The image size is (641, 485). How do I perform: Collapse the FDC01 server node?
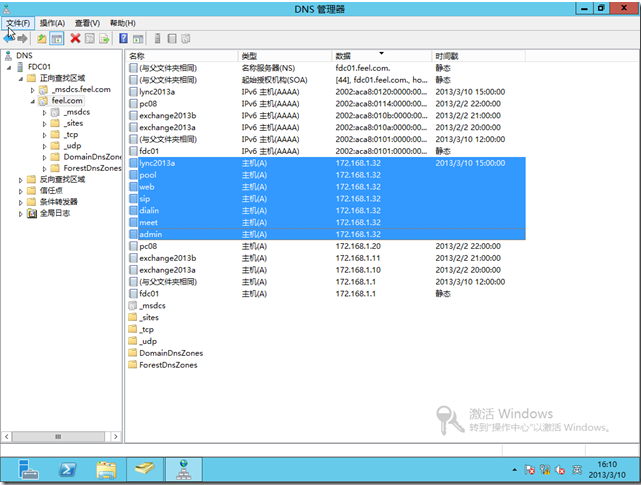(9, 67)
